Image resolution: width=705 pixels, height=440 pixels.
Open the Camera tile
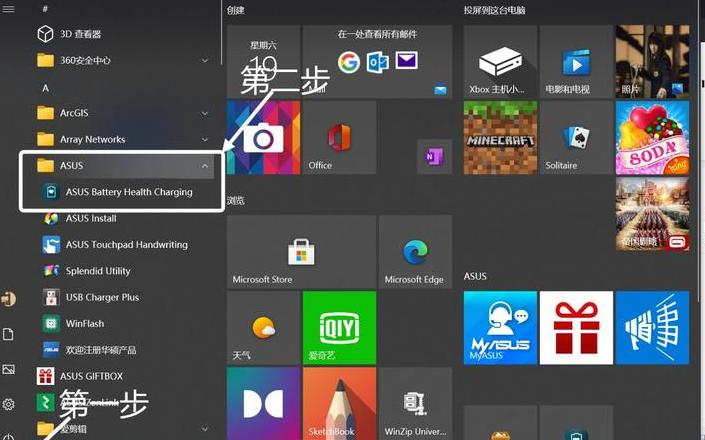263,138
